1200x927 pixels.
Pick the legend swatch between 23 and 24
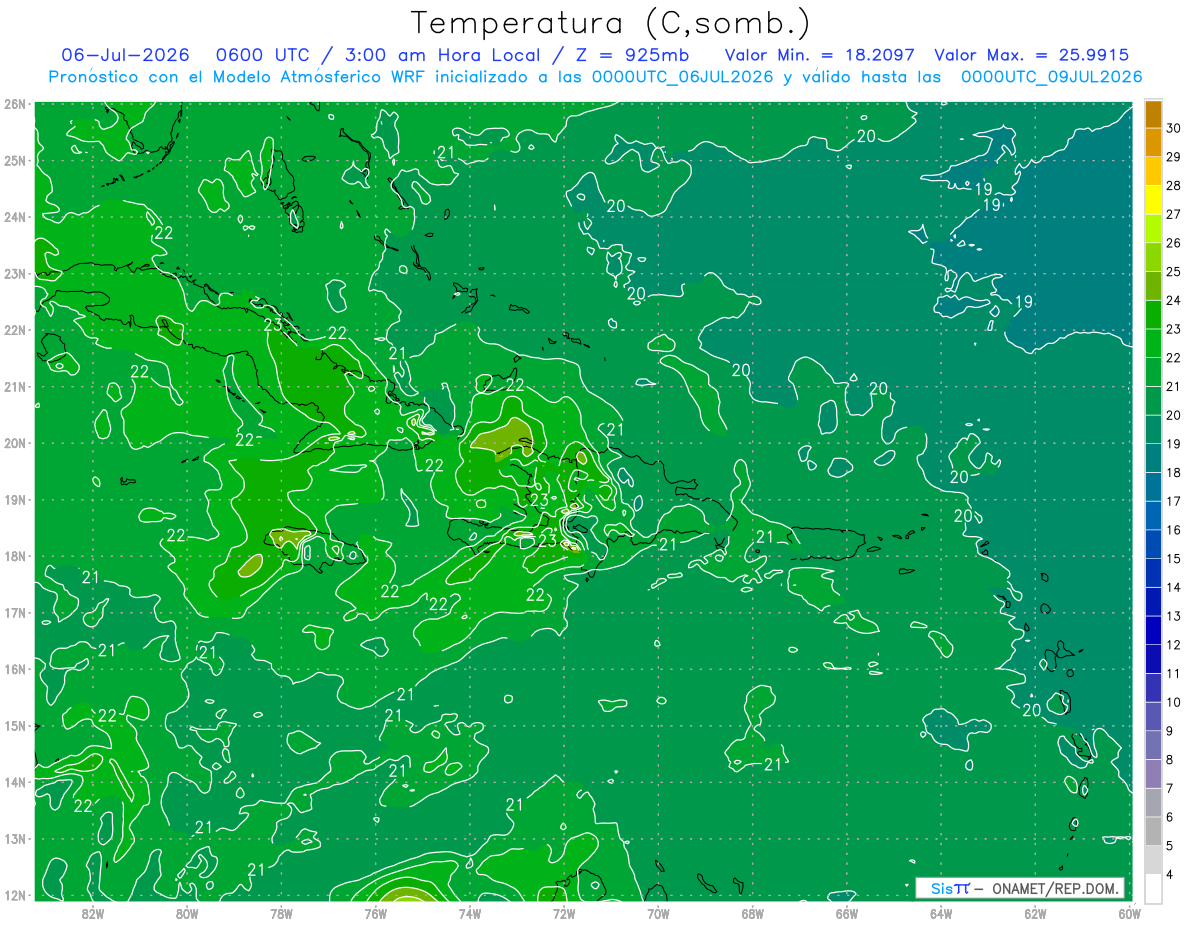[x=1153, y=315]
